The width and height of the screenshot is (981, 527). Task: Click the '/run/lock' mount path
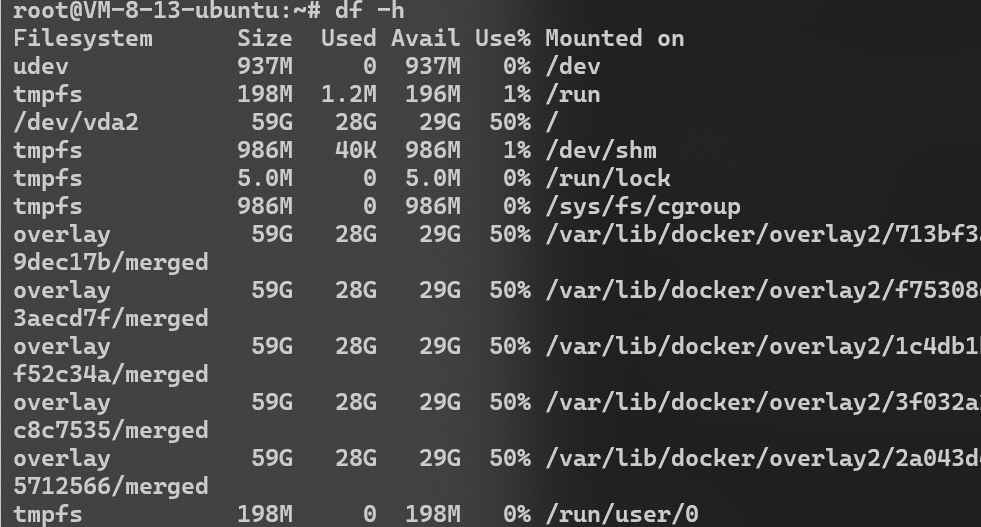pos(607,178)
